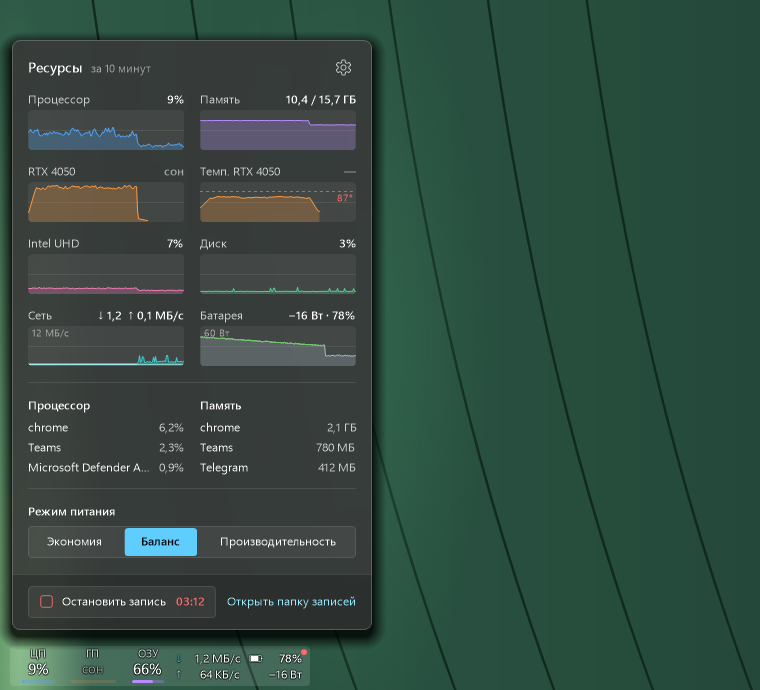Screen dimensions: 760x690
Task: Click the Intel UHD usage graph
Action: tap(106, 274)
